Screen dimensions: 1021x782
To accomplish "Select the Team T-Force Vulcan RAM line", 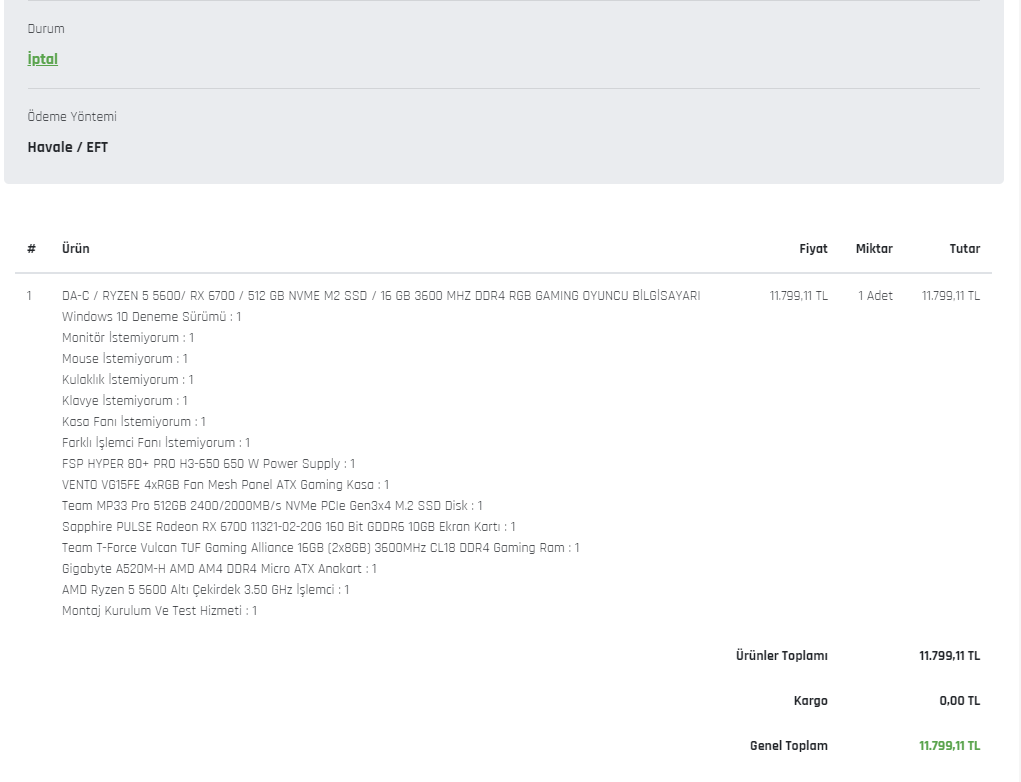I will 320,548.
